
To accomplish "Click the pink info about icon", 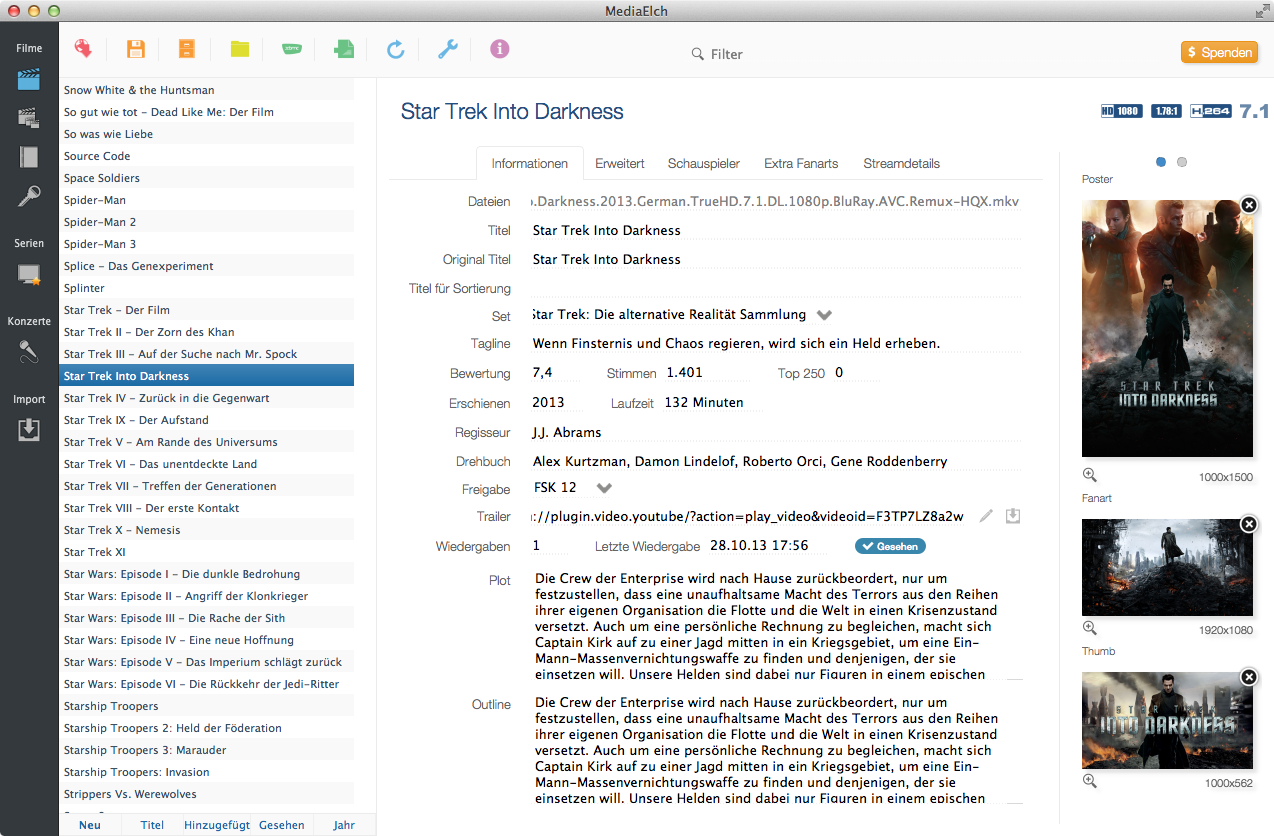I will click(500, 49).
